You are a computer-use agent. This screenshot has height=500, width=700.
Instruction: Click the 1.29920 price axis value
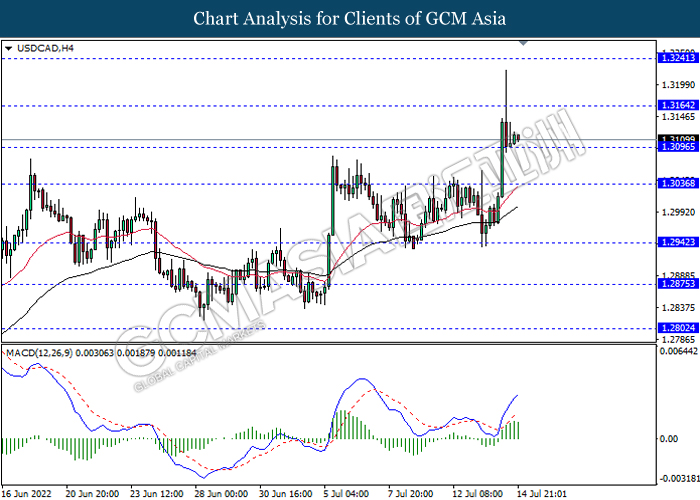tap(679, 212)
